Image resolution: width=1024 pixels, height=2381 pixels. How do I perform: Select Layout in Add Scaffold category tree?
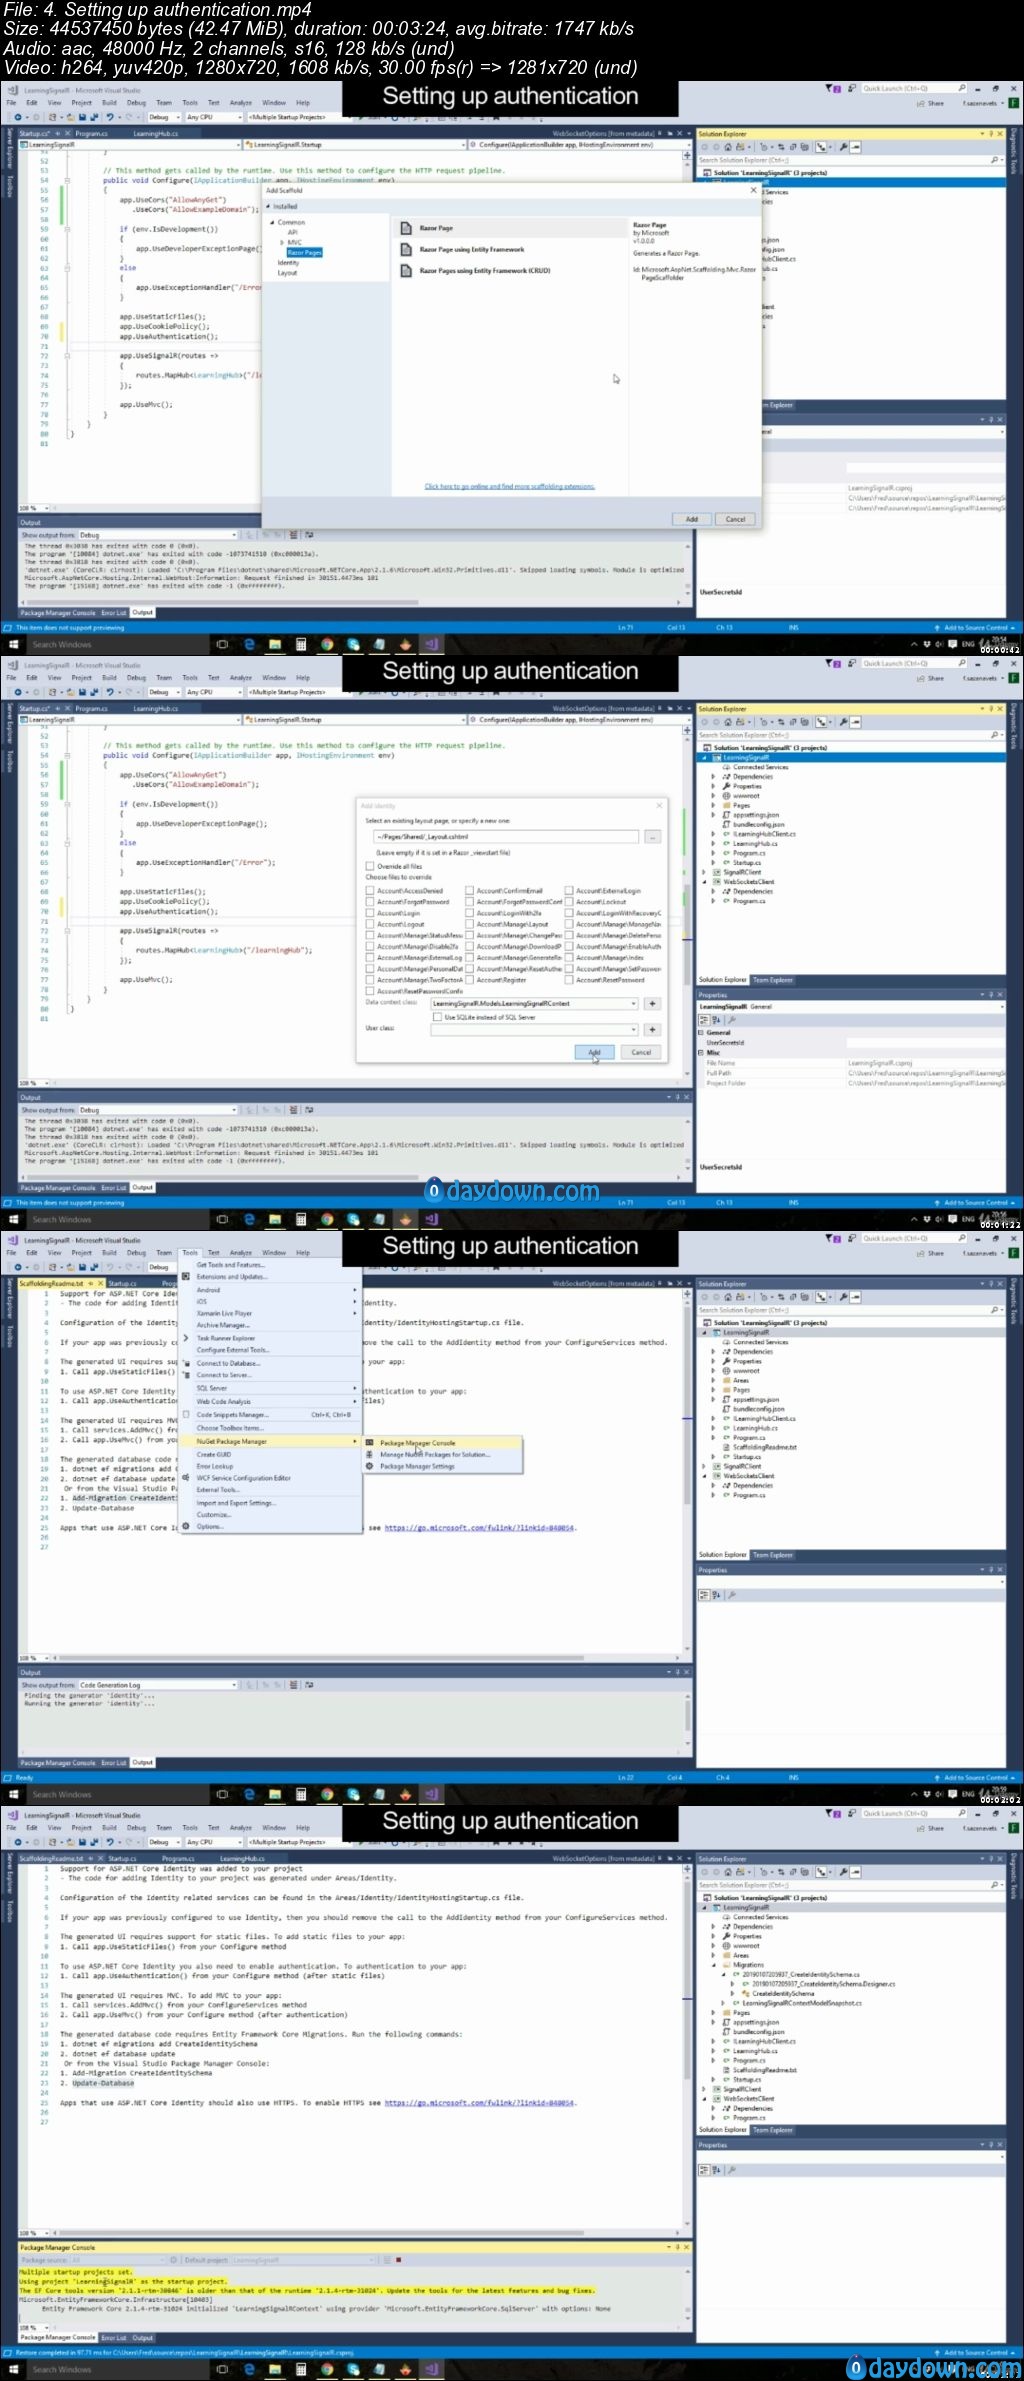[x=287, y=273]
